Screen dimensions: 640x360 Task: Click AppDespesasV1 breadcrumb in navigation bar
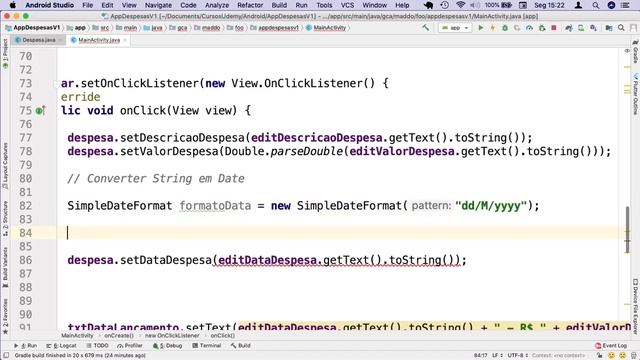click(33, 28)
